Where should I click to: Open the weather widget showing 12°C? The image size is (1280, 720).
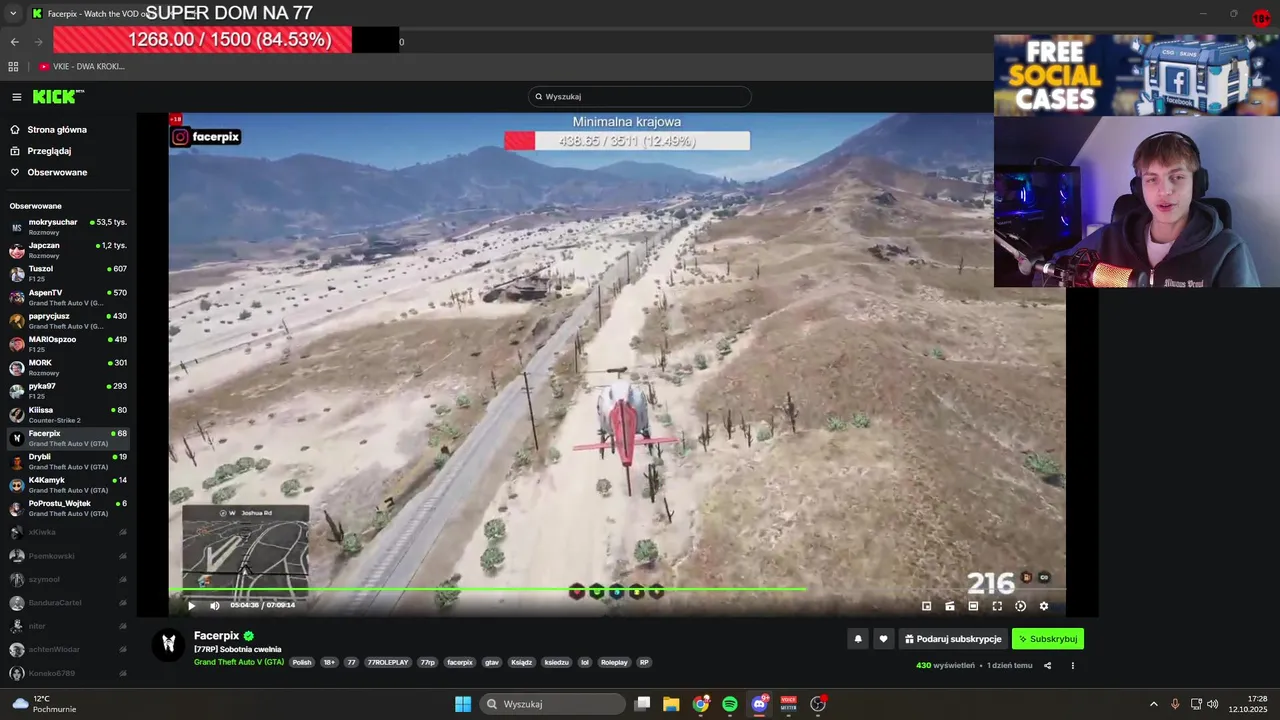pos(44,704)
